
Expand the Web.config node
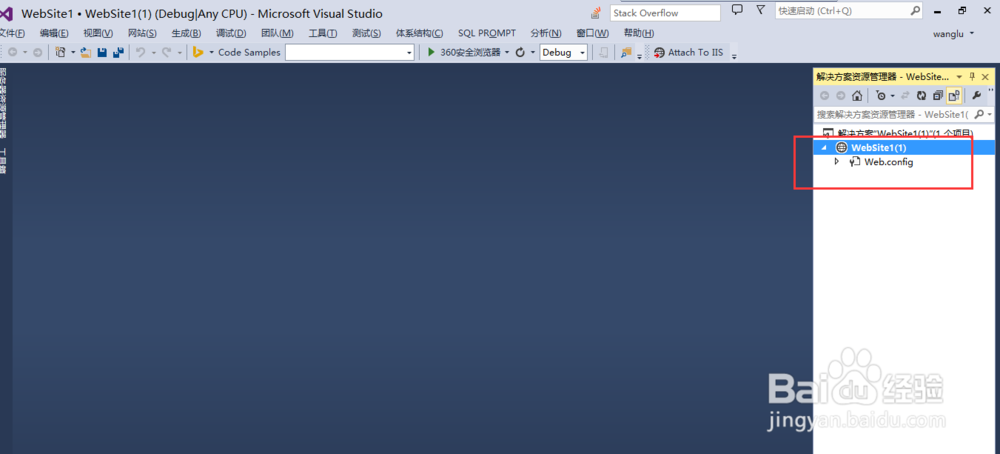(x=837, y=162)
